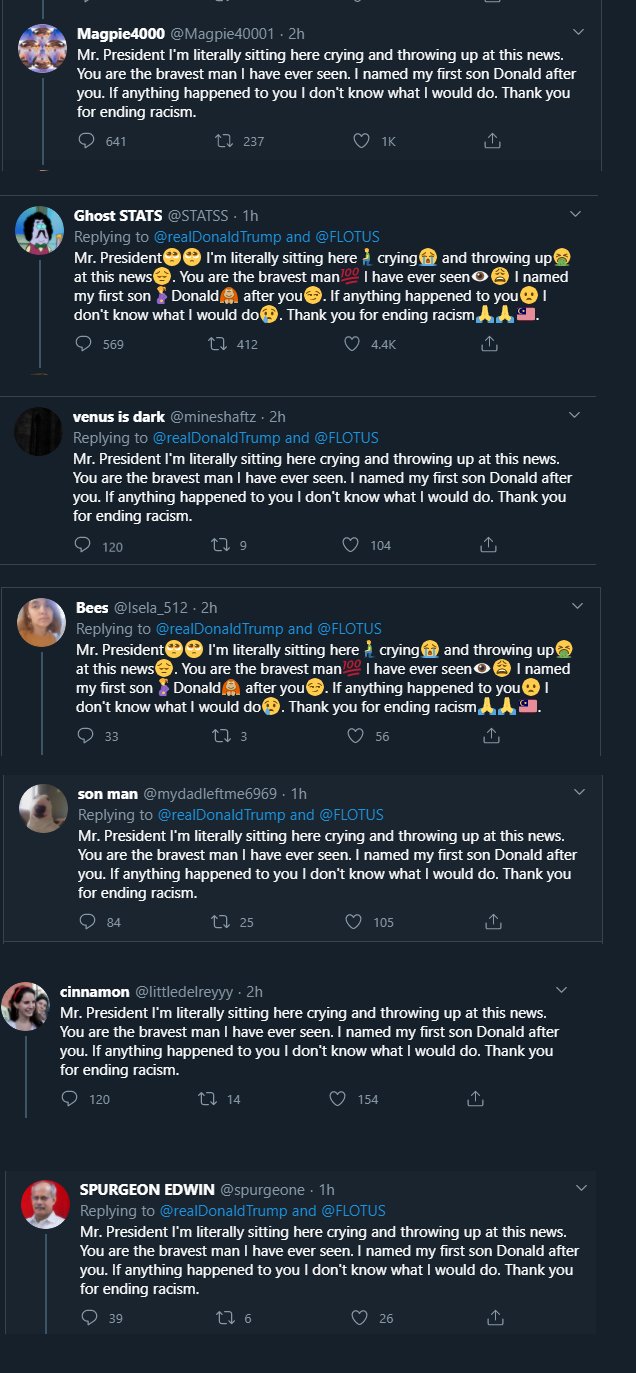Like the tweet from venus is dark
Image resolution: width=636 pixels, height=1373 pixels.
(351, 545)
